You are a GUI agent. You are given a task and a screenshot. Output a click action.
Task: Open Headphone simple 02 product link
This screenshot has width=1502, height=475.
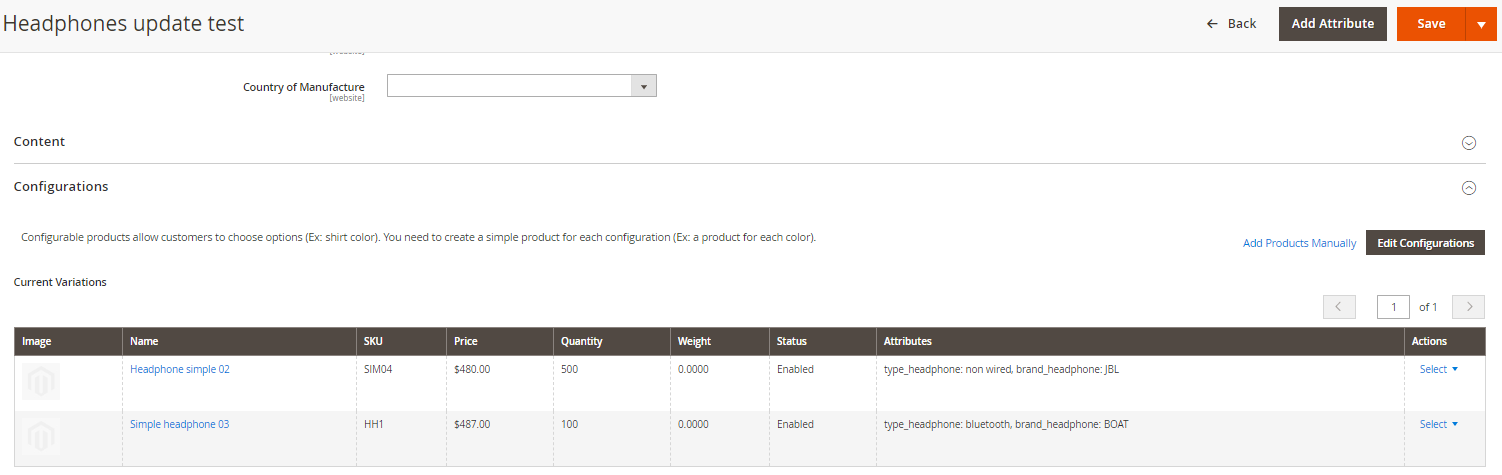[x=180, y=369]
